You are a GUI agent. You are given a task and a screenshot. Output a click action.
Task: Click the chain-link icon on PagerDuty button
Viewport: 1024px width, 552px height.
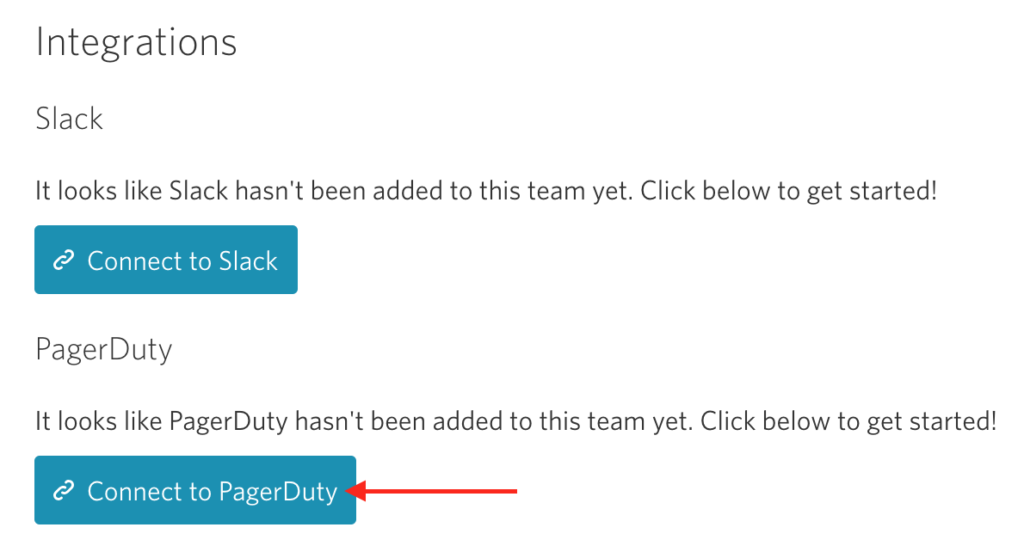[x=63, y=491]
